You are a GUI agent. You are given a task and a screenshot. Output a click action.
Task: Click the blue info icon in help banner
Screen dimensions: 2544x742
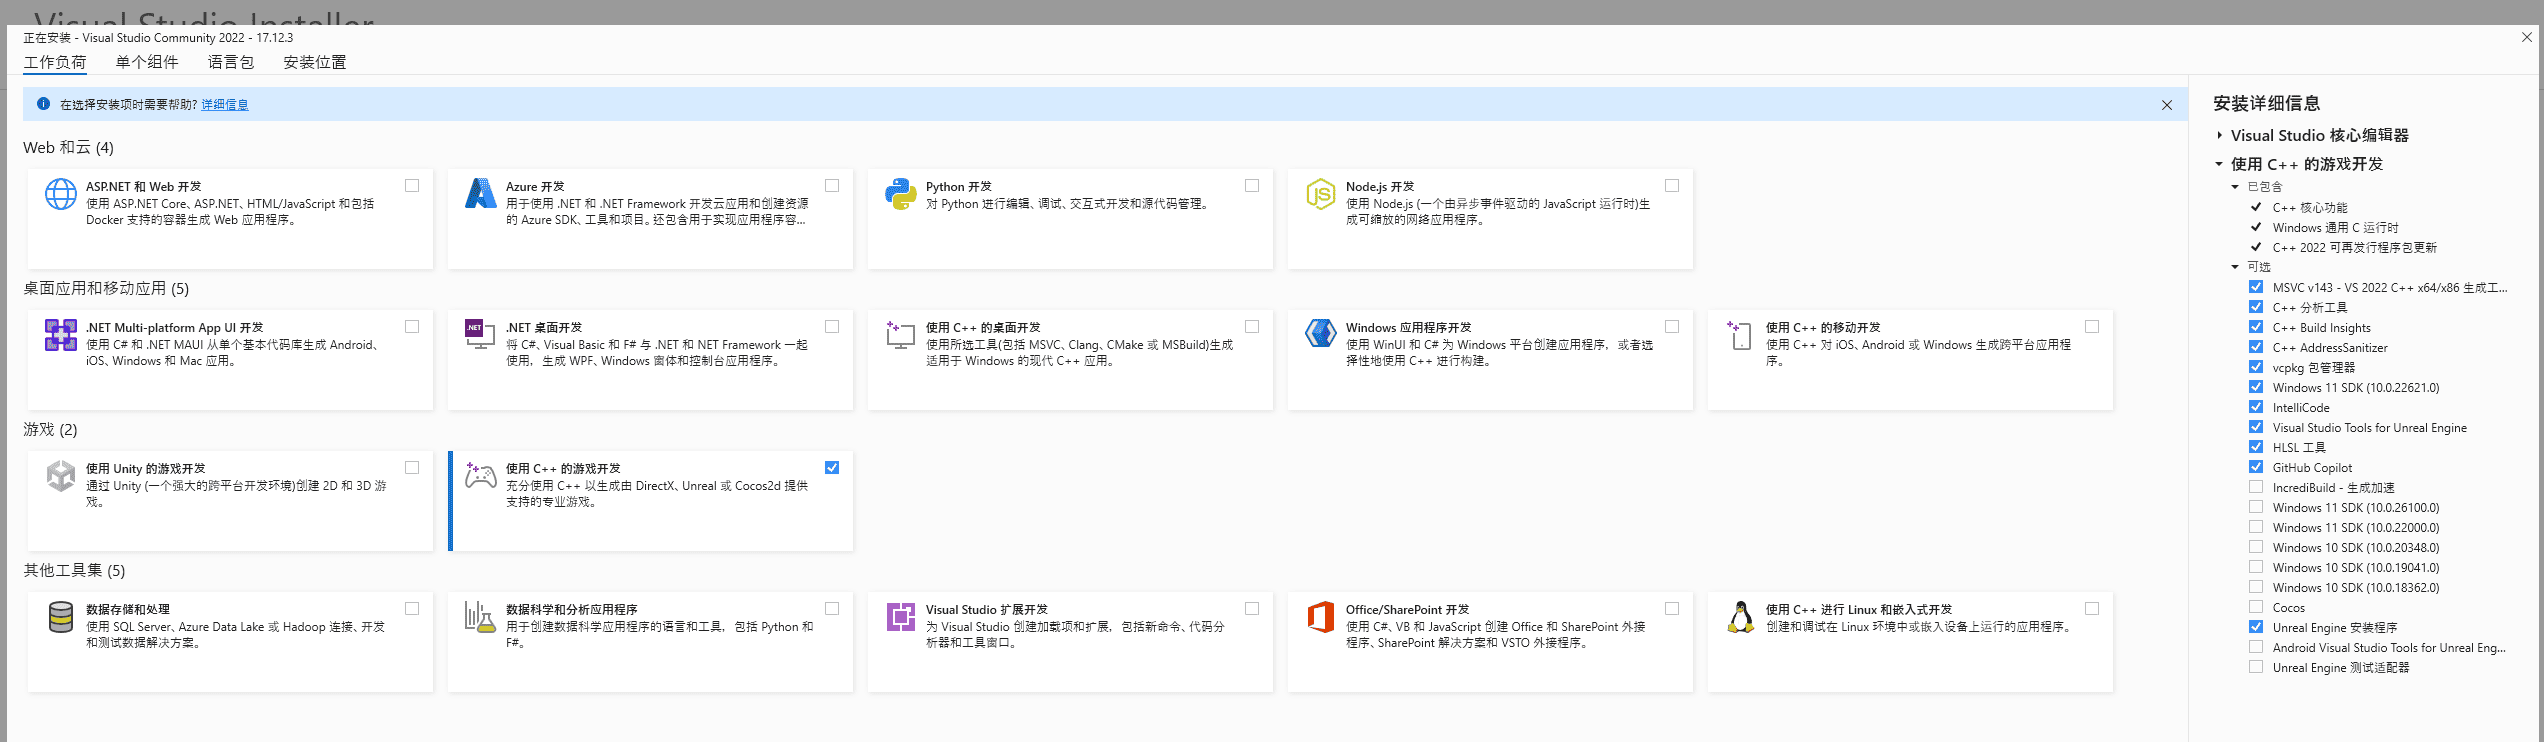click(43, 104)
